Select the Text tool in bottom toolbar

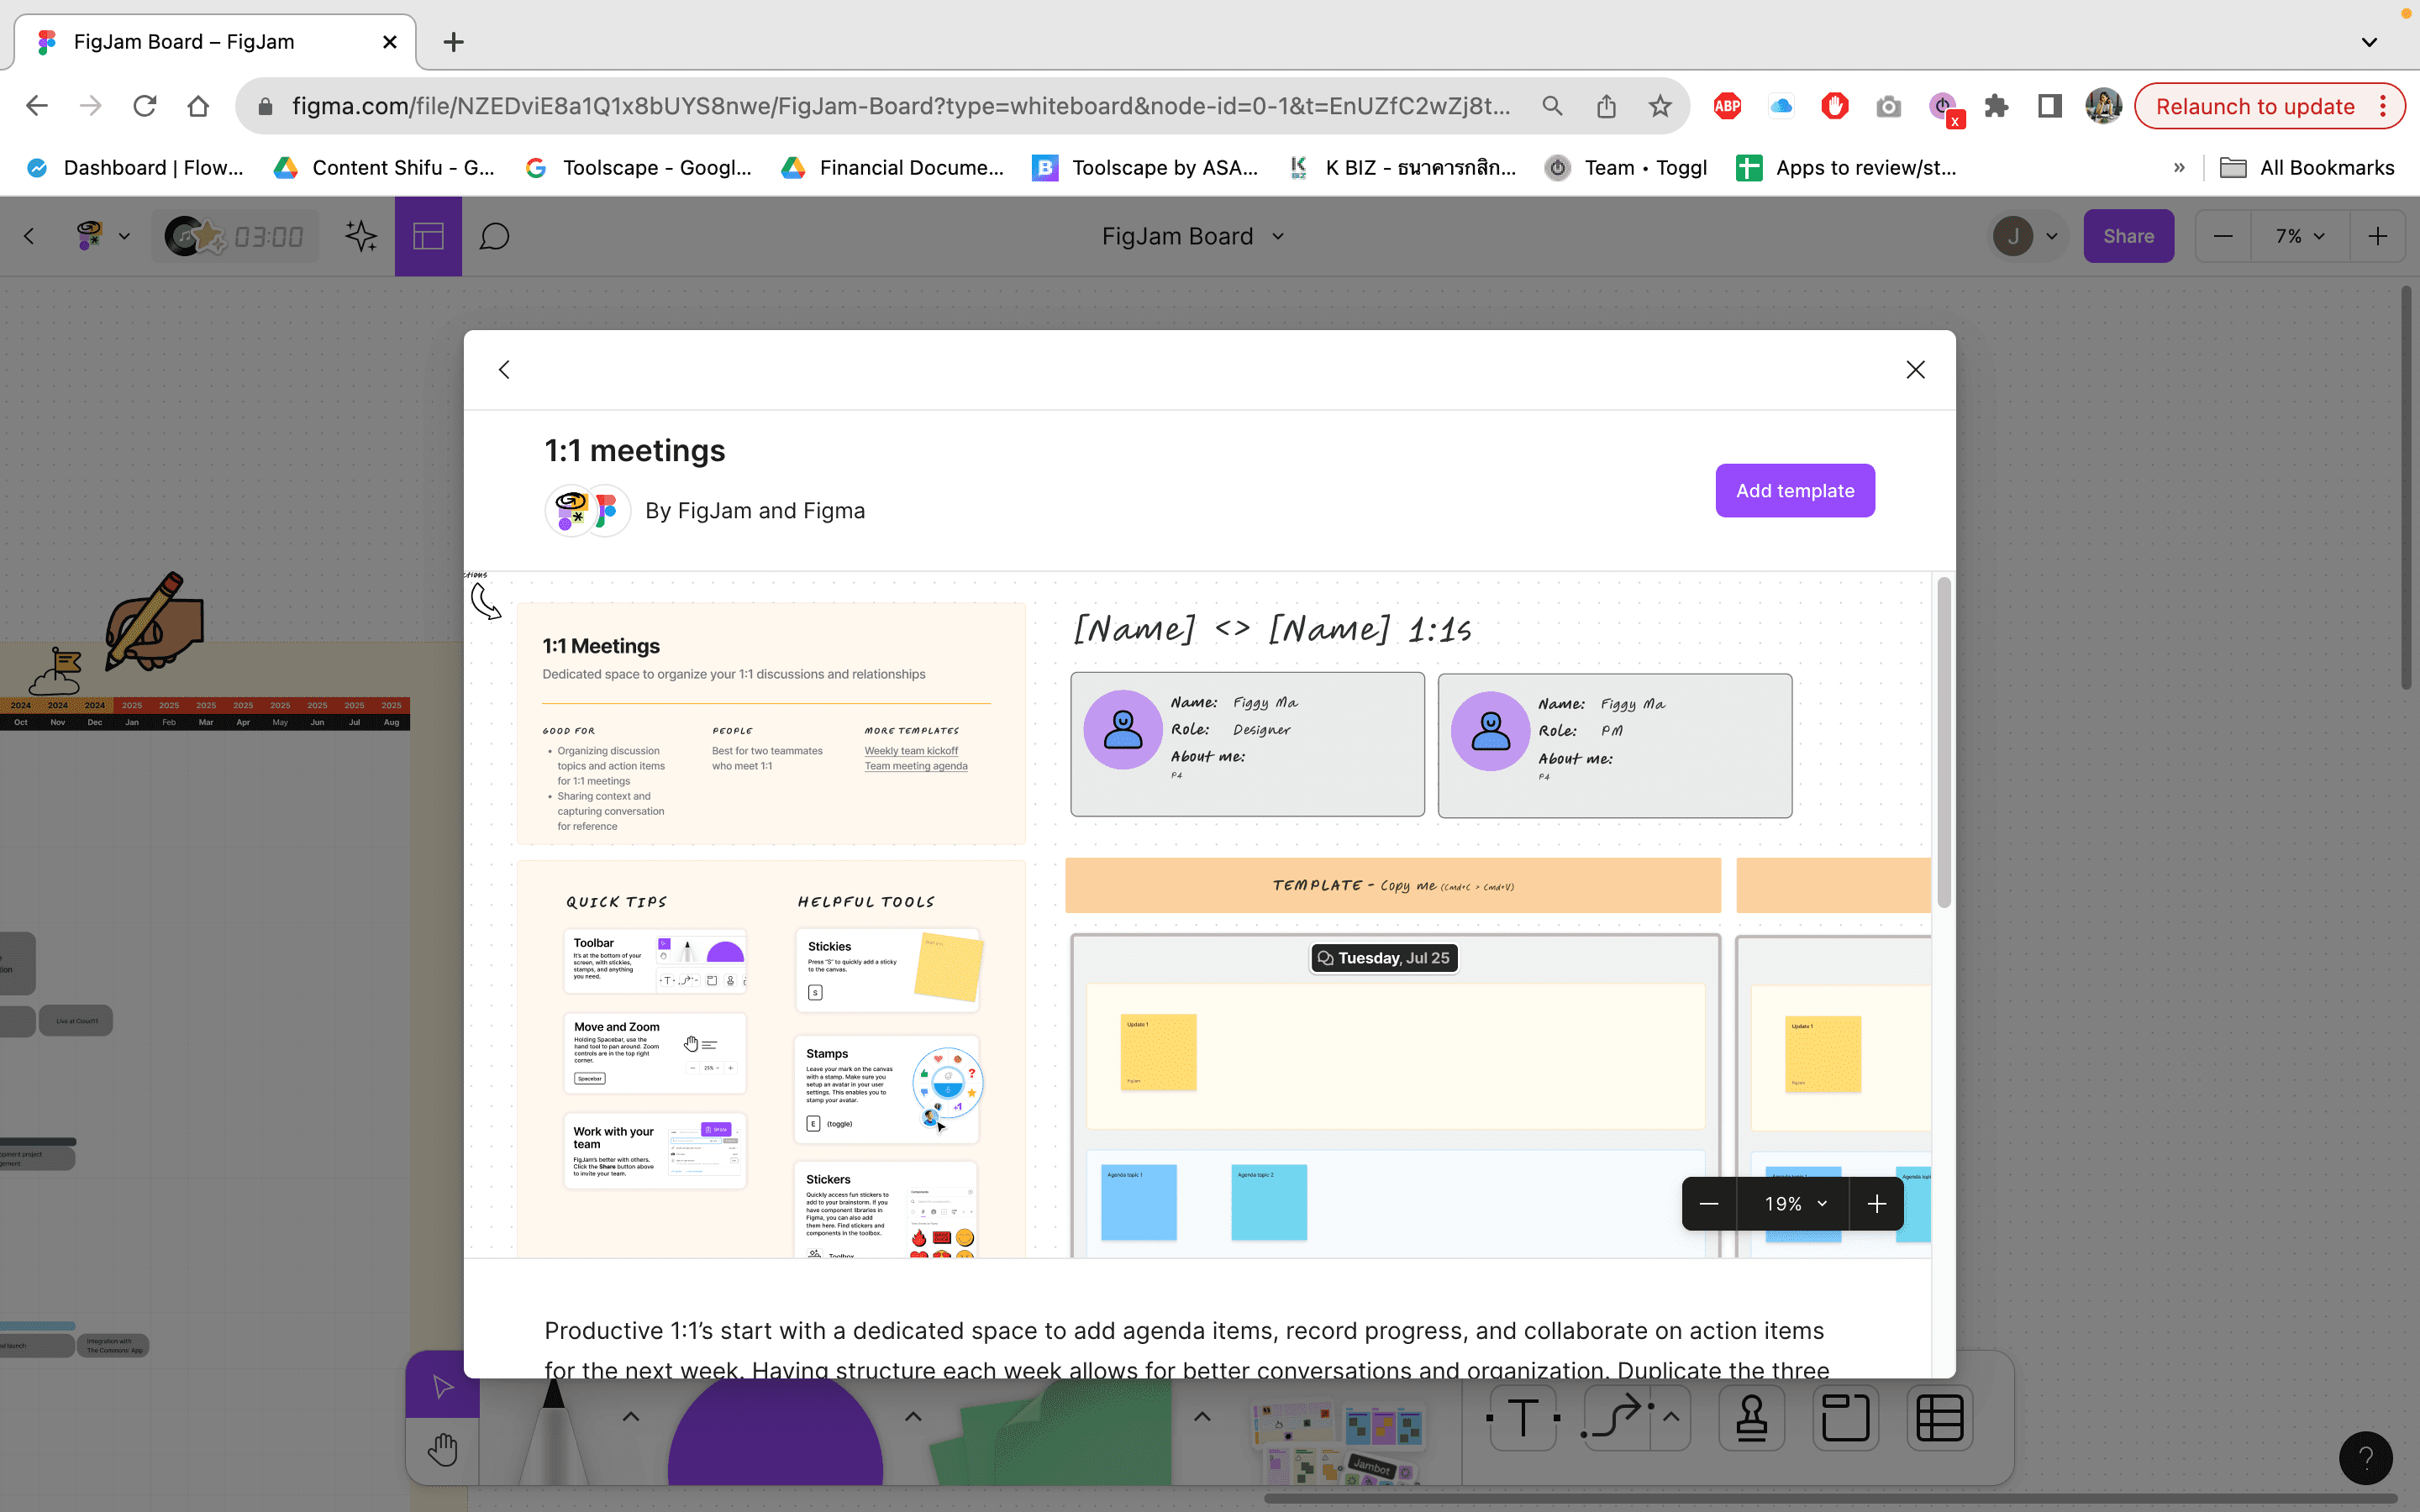(x=1522, y=1418)
